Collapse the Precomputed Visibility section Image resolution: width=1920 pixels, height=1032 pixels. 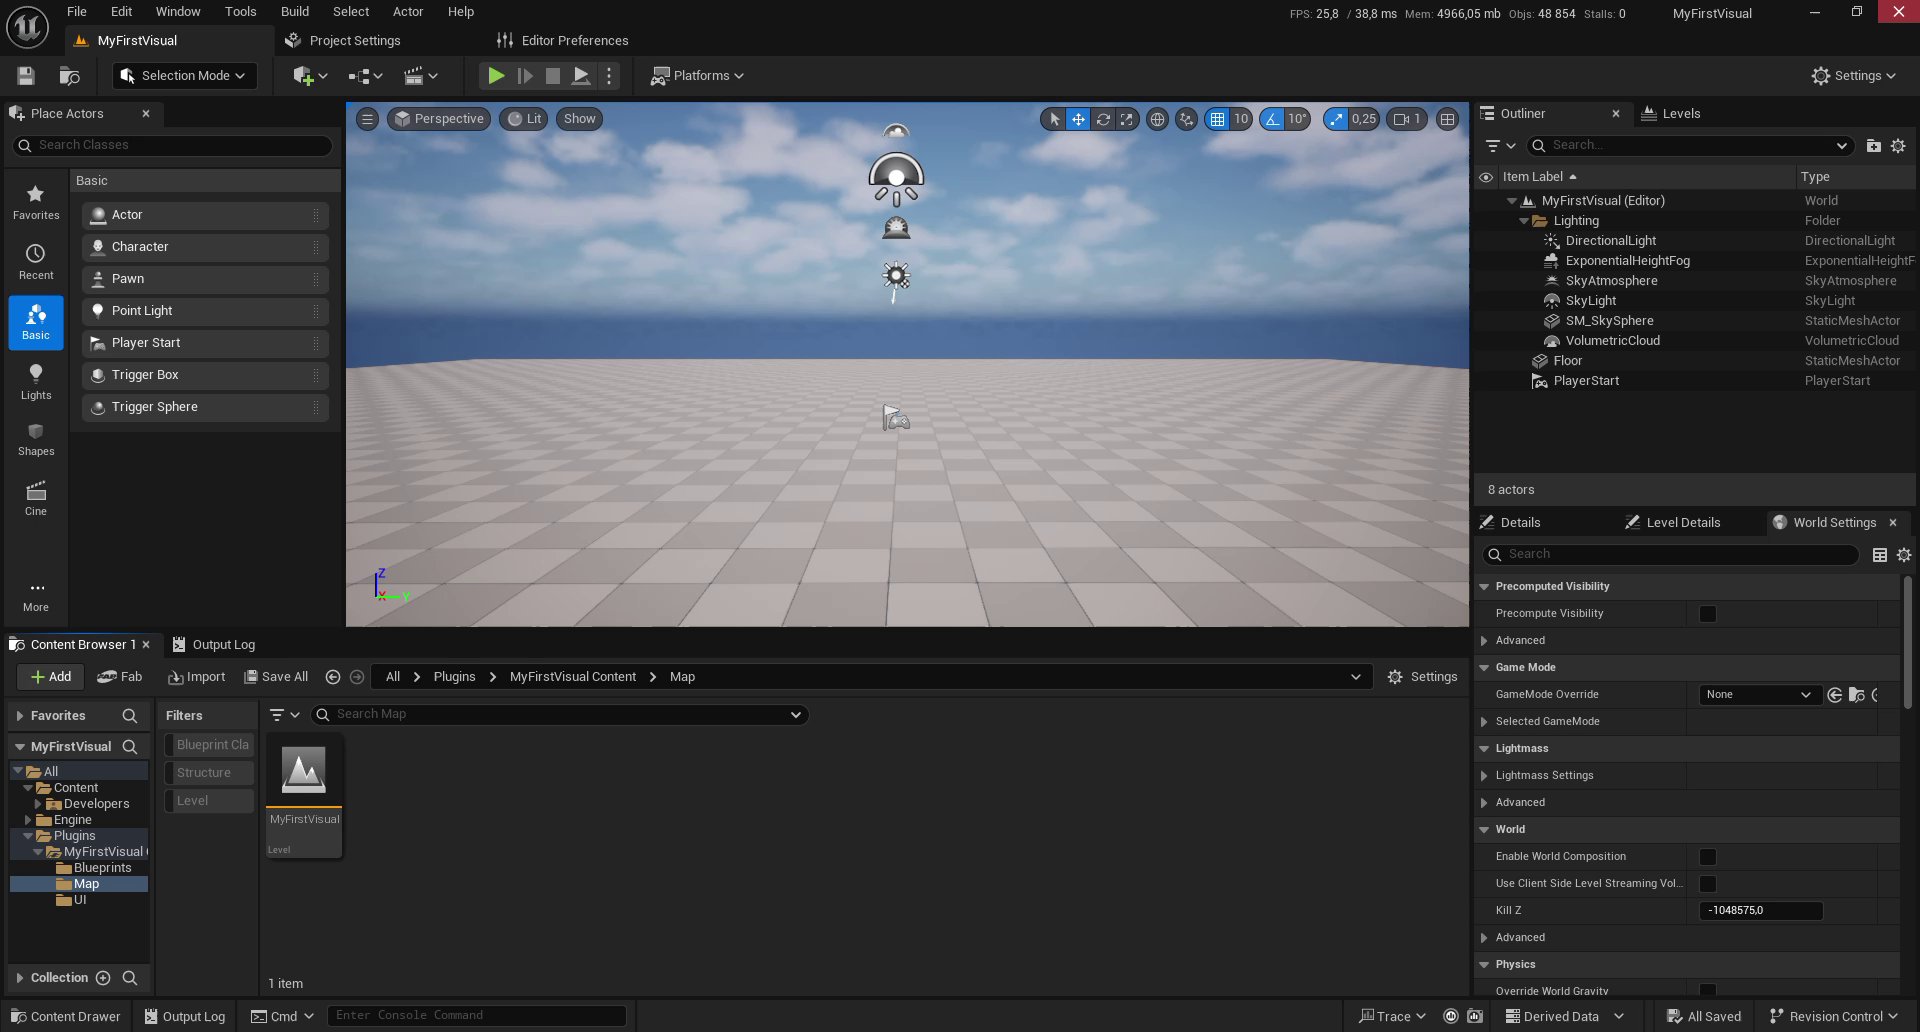tap(1484, 587)
